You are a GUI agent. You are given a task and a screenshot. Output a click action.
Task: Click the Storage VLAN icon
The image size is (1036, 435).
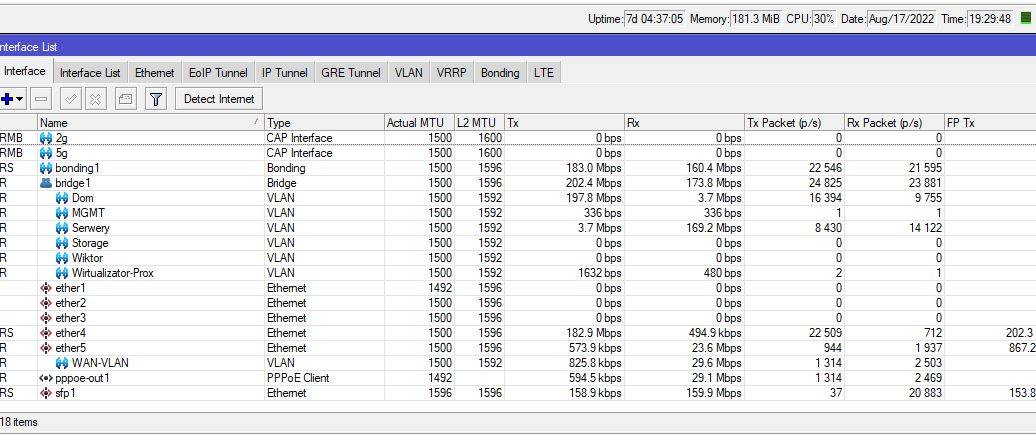point(62,243)
